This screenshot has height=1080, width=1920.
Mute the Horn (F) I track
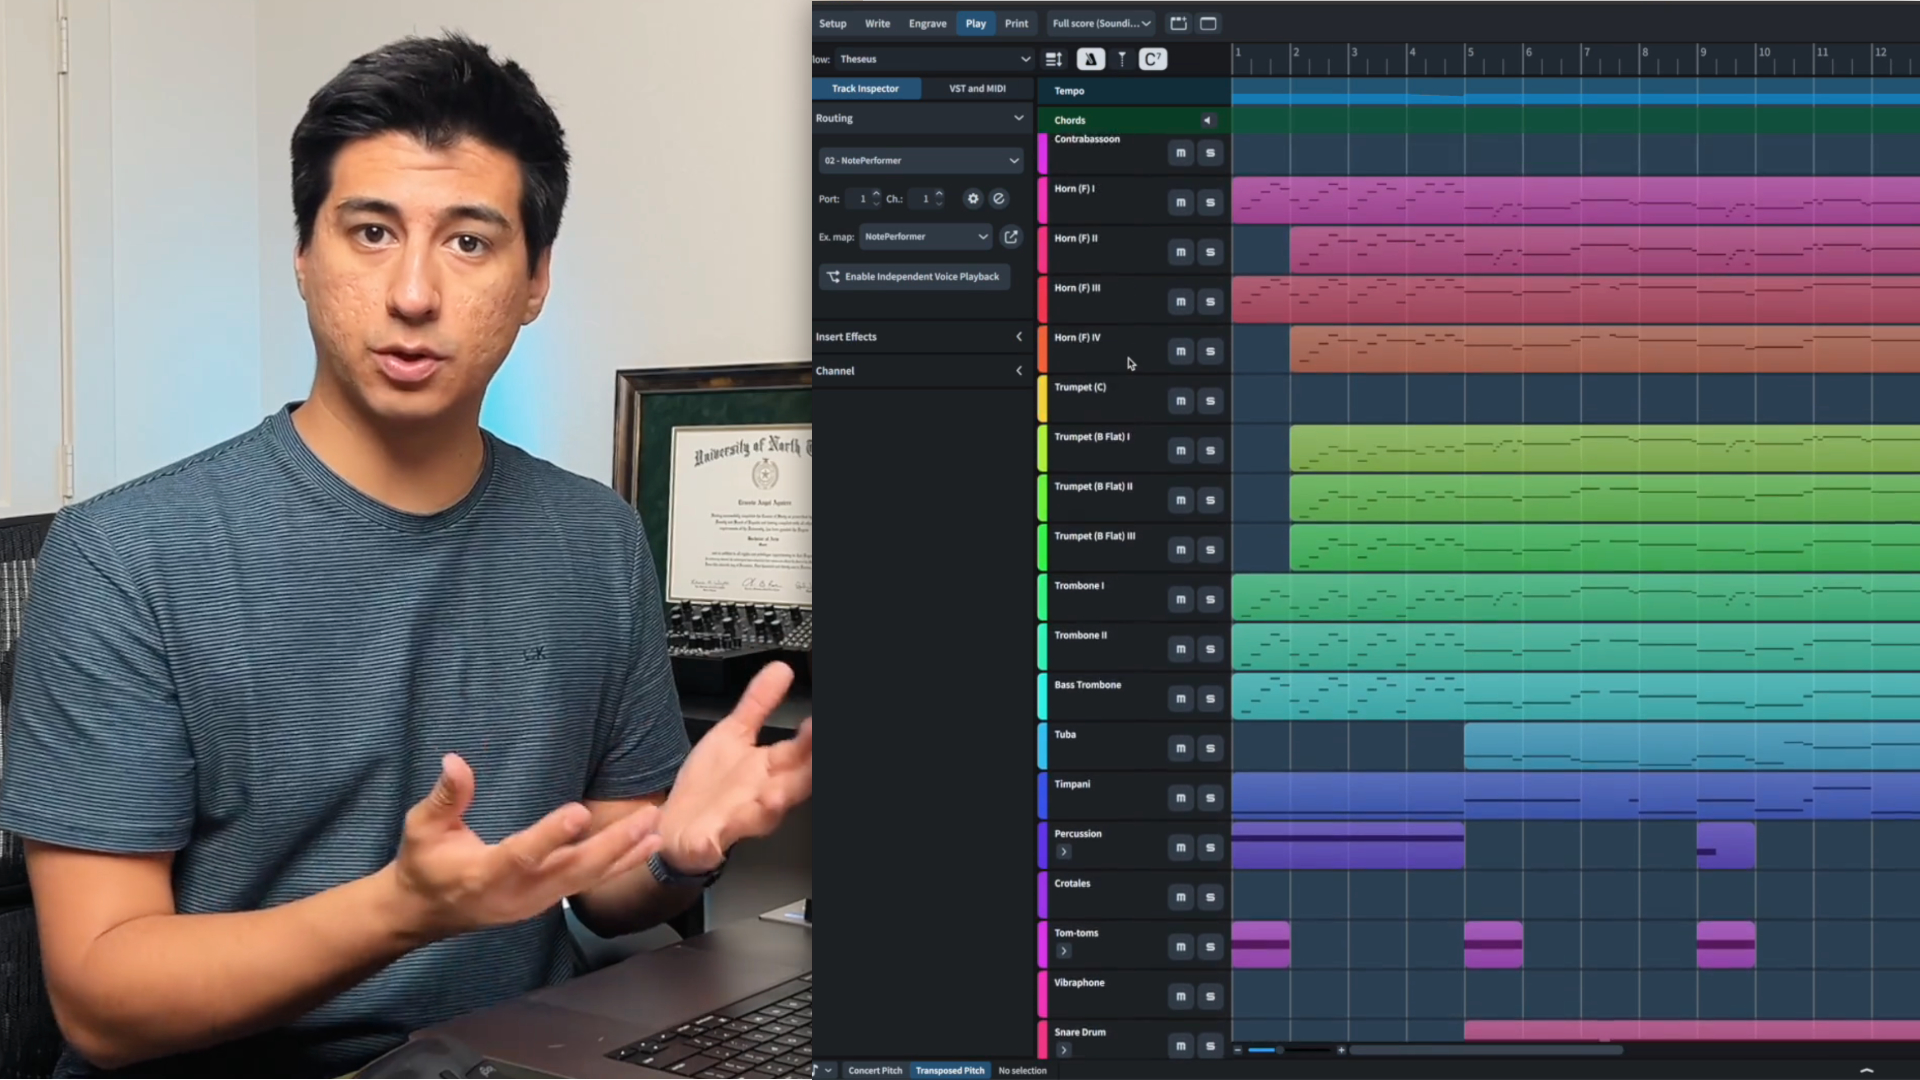click(x=1180, y=203)
